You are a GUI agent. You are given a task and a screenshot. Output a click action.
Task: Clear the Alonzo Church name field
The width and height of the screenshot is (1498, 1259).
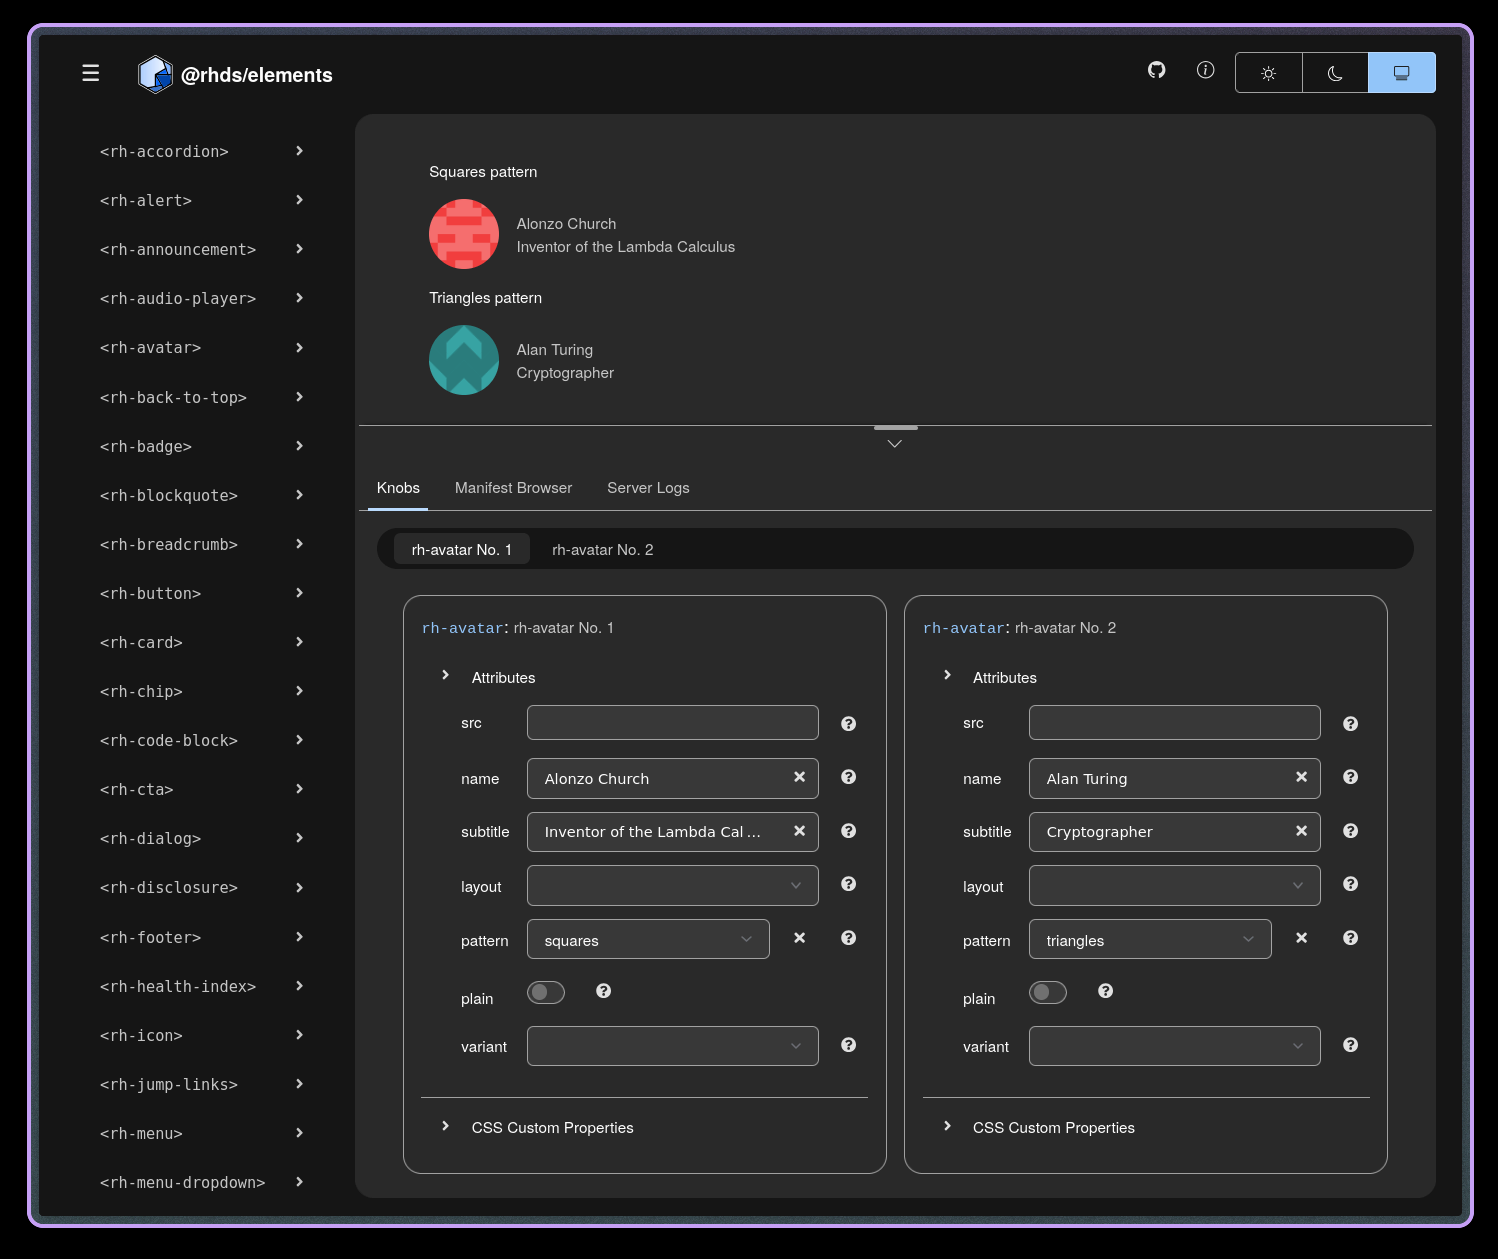pos(799,777)
